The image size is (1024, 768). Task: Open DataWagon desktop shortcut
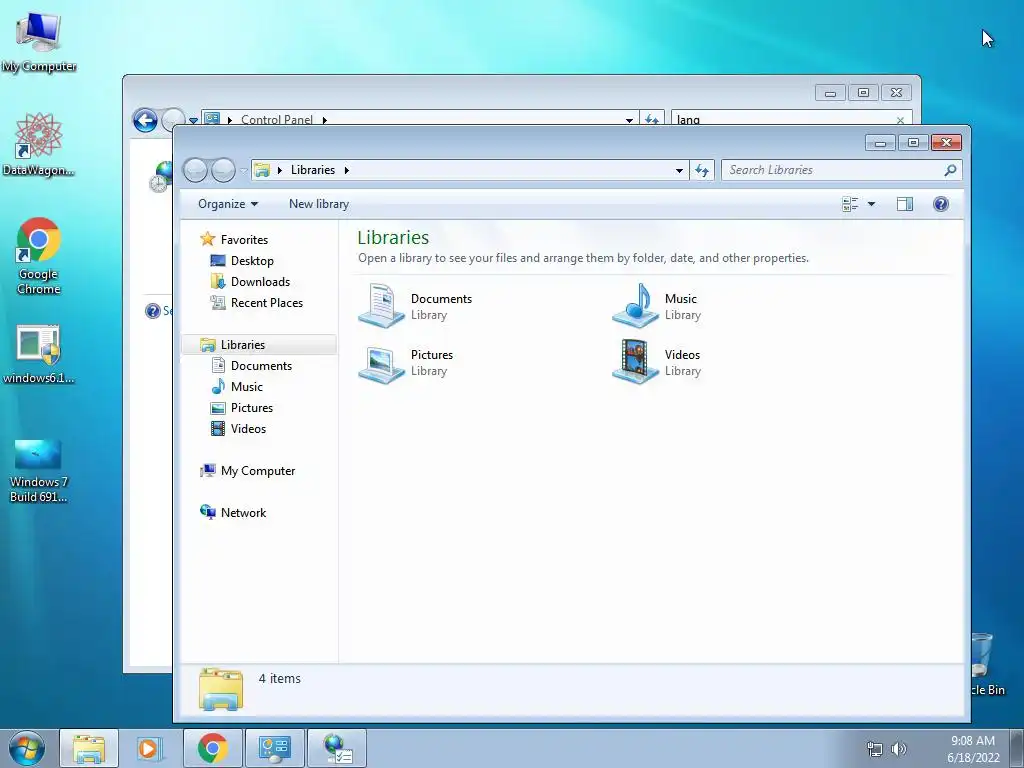[39, 144]
